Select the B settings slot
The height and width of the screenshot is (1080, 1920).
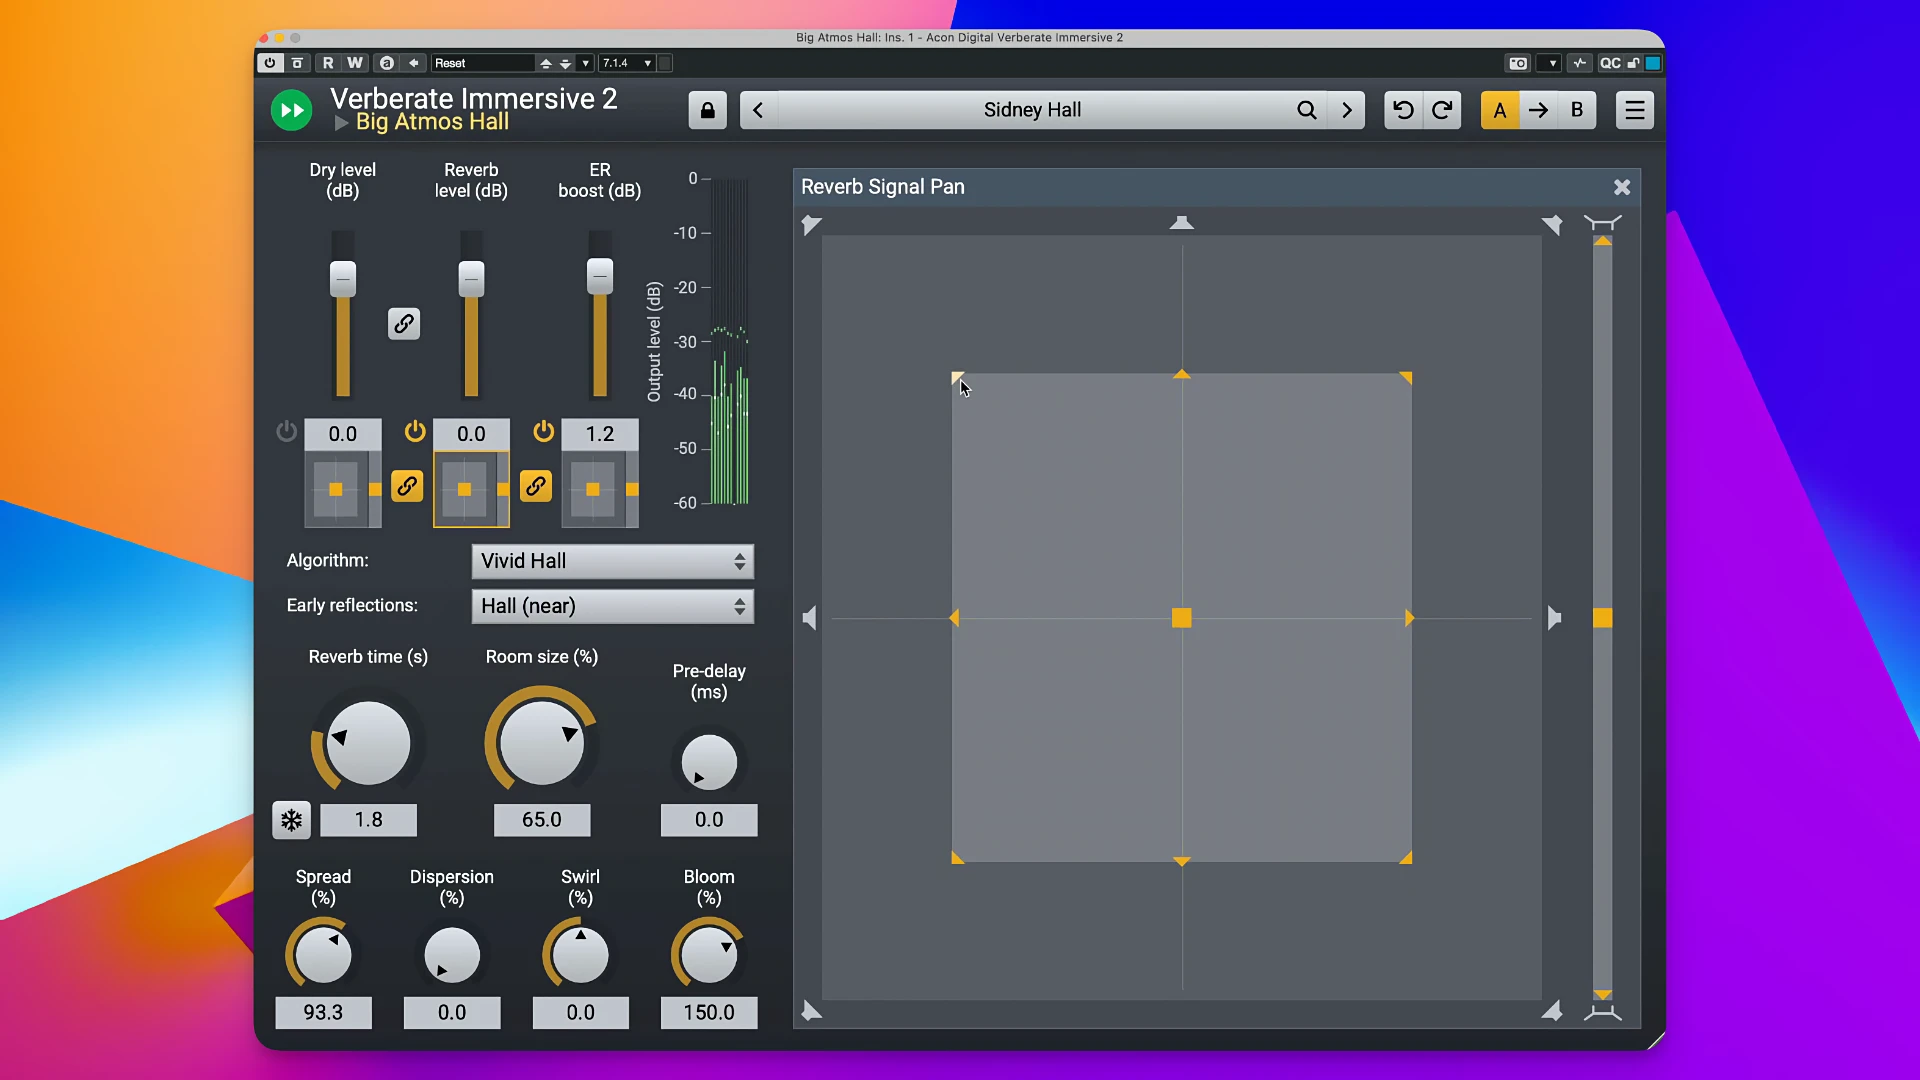1577,110
